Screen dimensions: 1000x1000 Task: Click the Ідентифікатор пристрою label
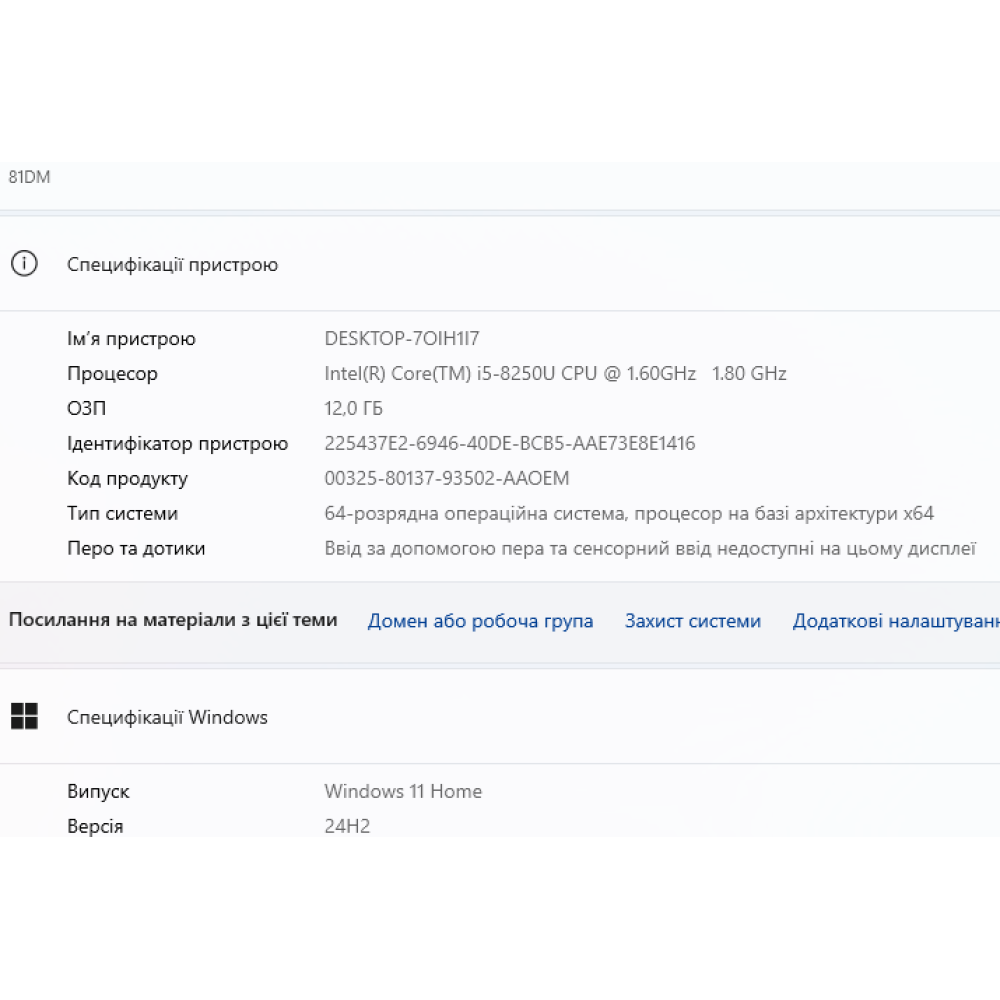pyautogui.click(x=177, y=444)
